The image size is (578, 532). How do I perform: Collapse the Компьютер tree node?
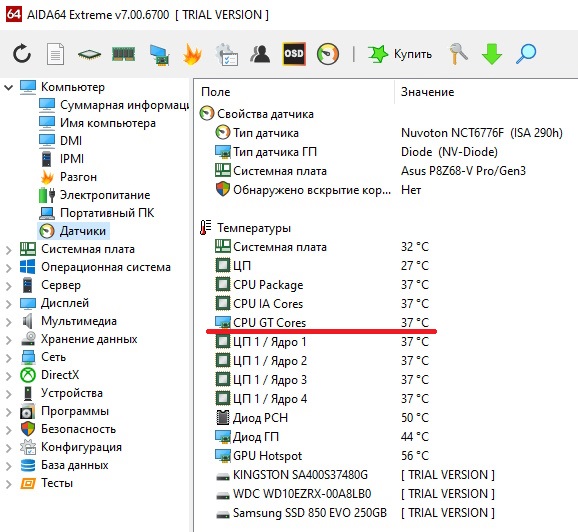8,87
